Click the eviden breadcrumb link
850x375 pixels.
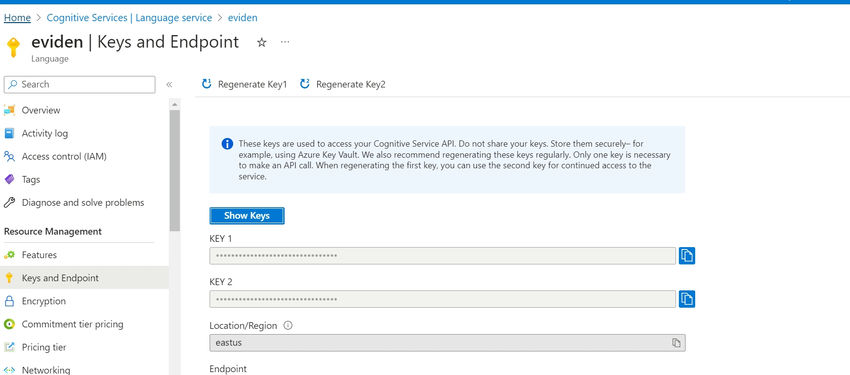tap(242, 18)
